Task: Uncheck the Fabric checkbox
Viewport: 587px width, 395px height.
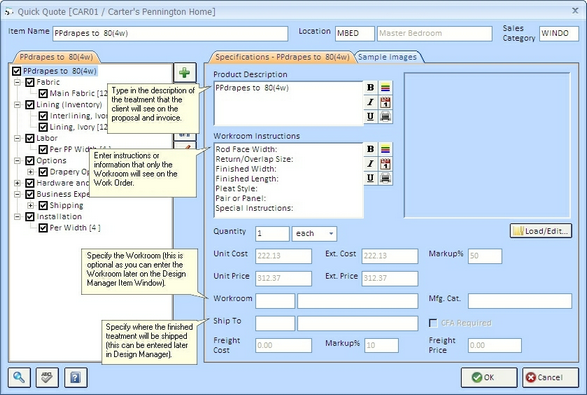Action: 30,82
